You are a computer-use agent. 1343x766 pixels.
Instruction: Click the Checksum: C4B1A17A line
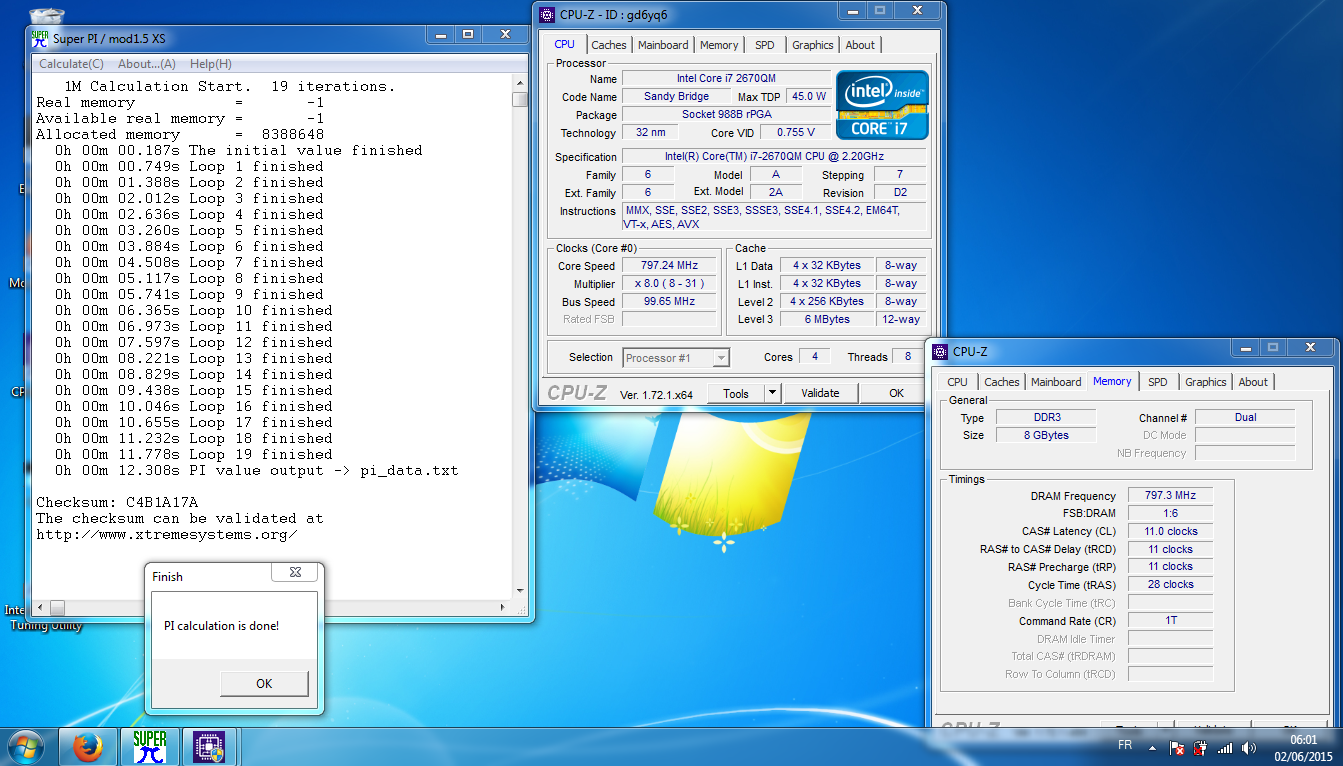tap(117, 502)
